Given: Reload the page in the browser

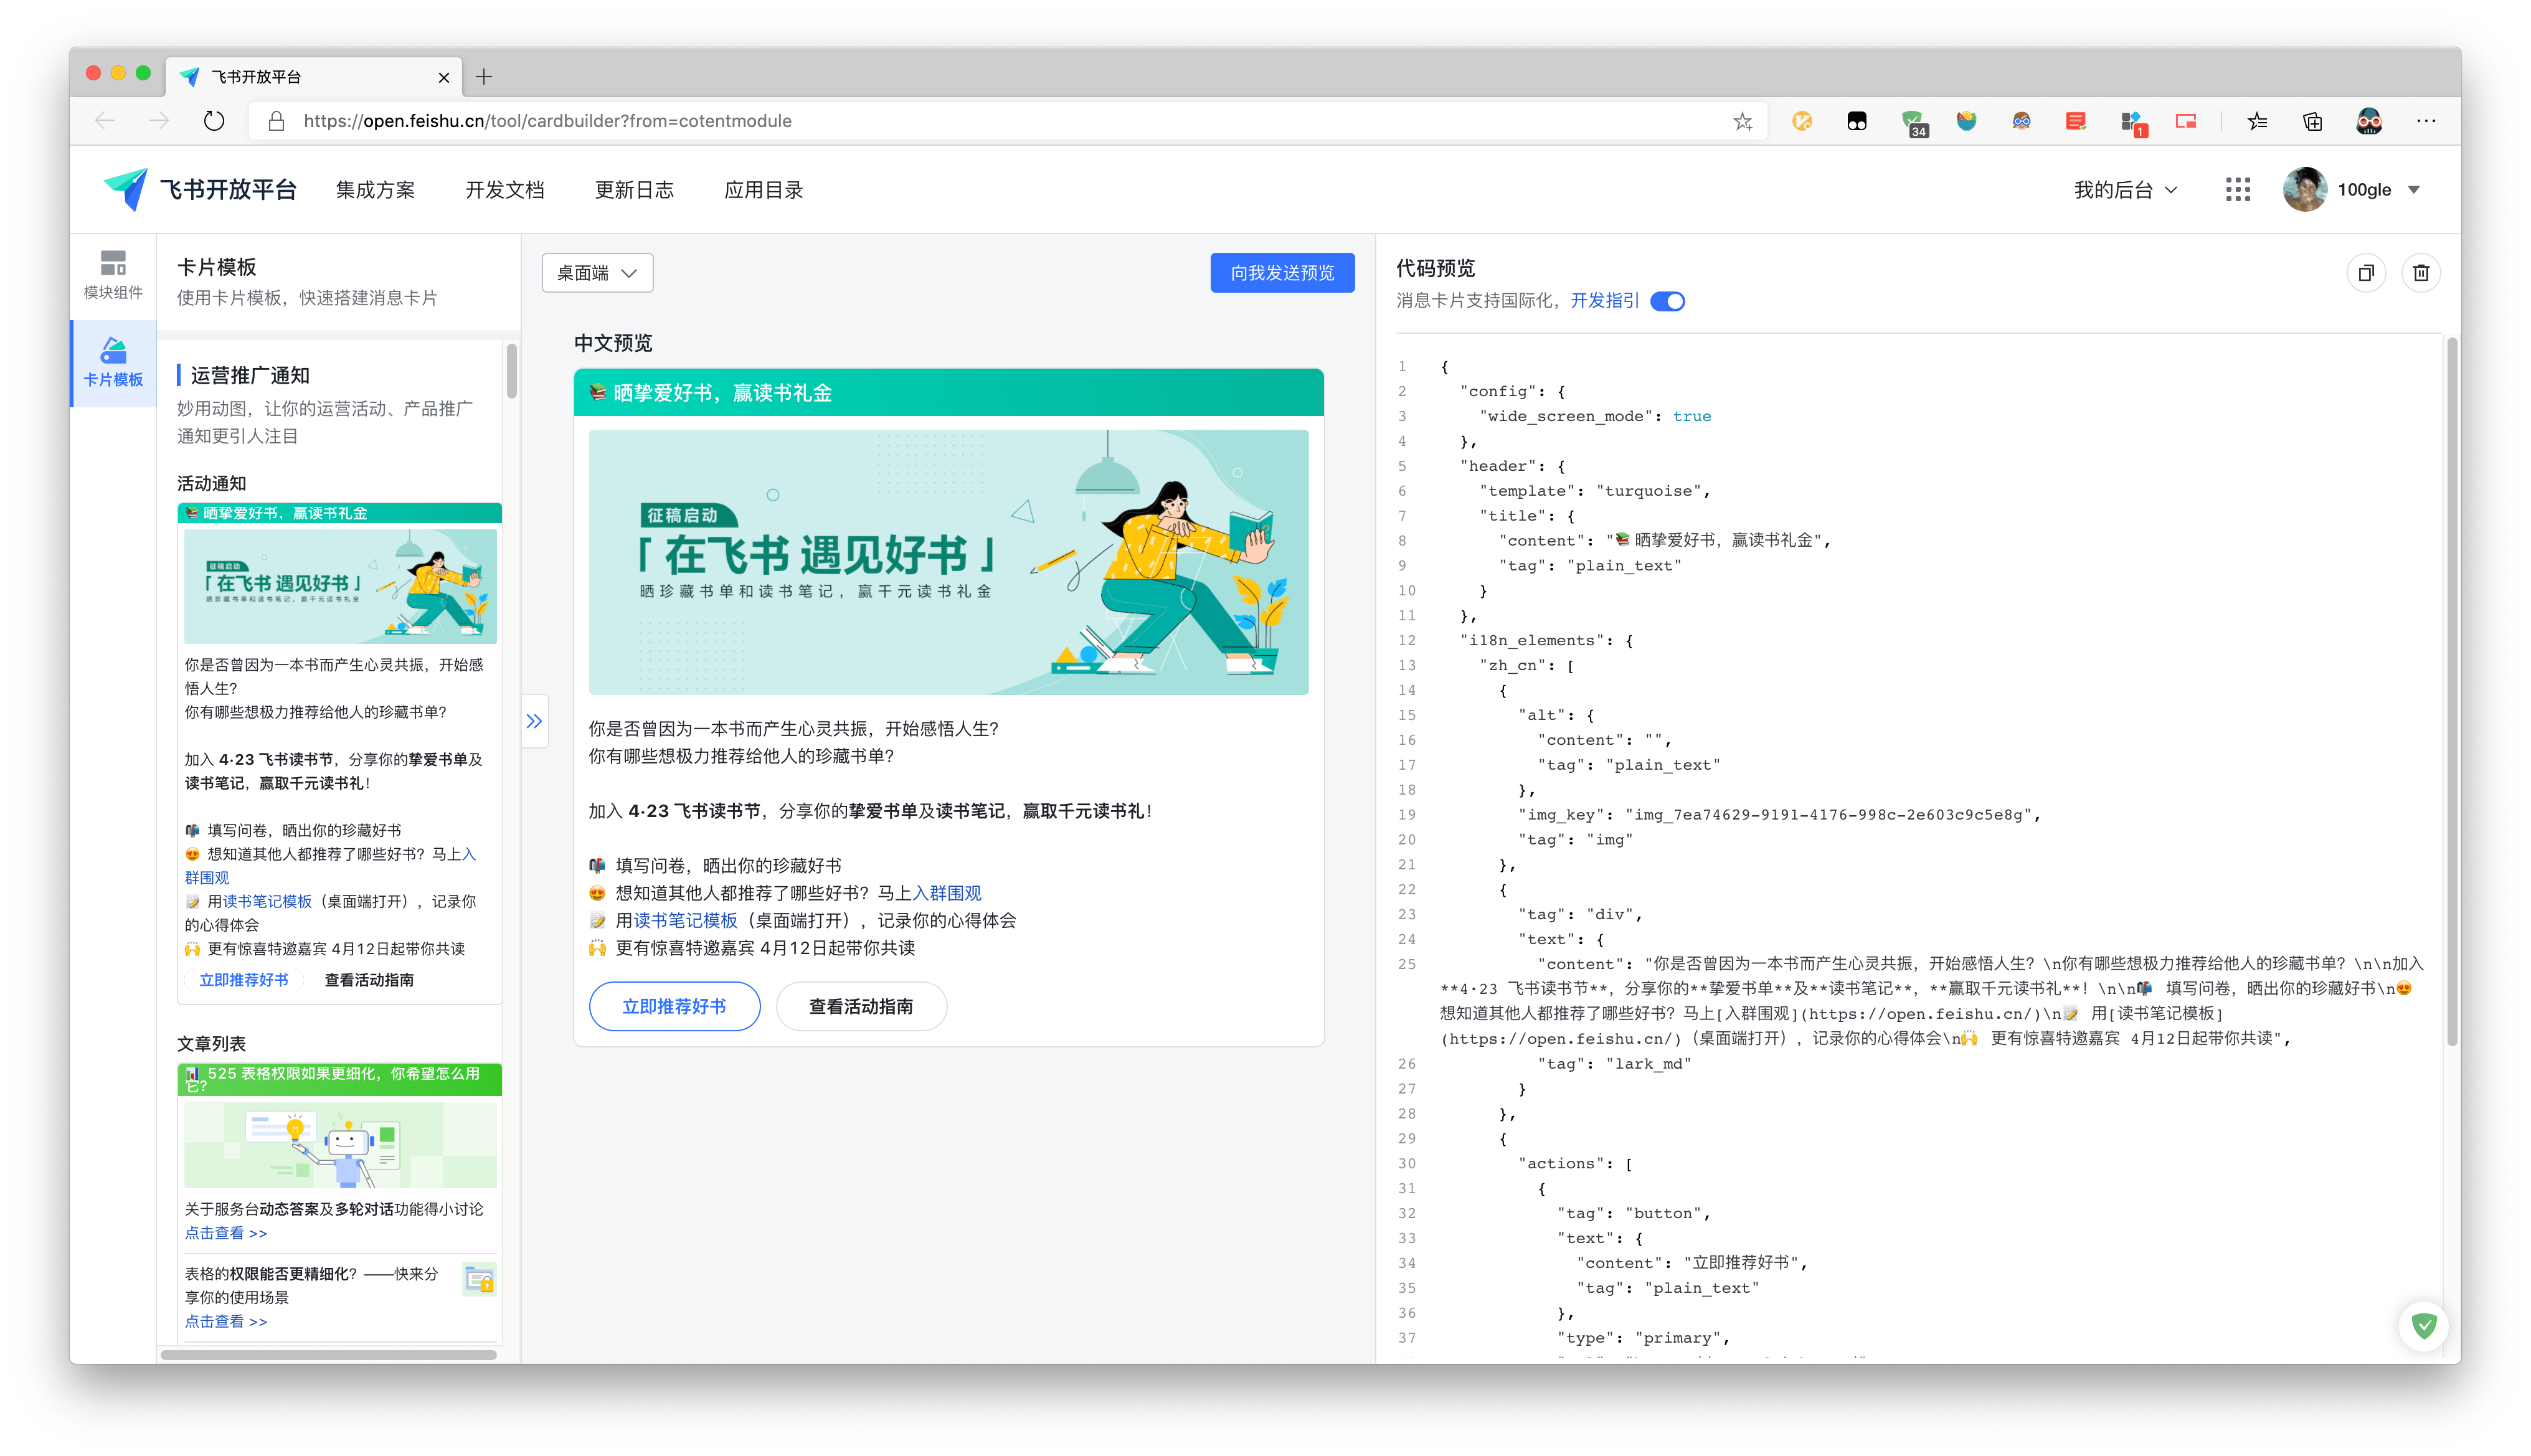Looking at the screenshot, I should pyautogui.click(x=214, y=121).
